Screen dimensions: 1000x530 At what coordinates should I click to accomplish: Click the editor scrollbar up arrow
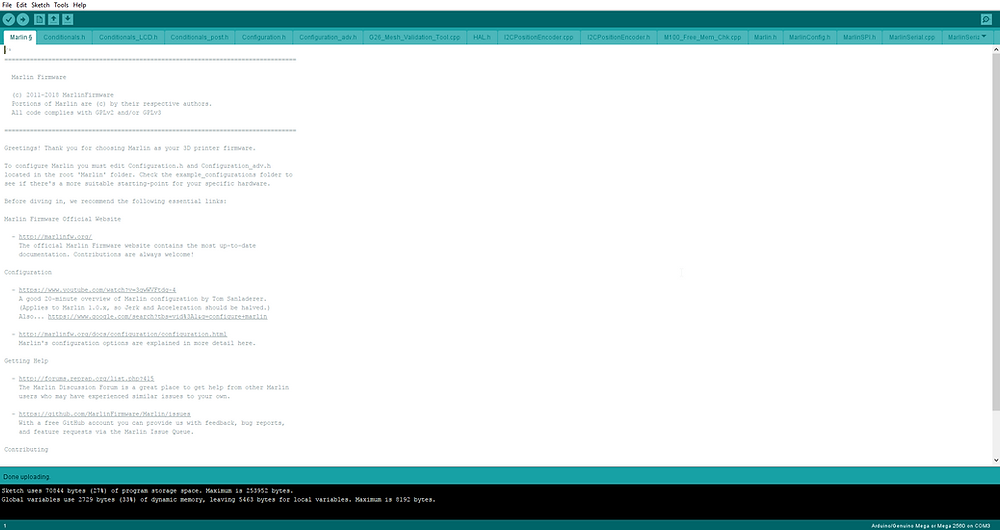[x=996, y=48]
